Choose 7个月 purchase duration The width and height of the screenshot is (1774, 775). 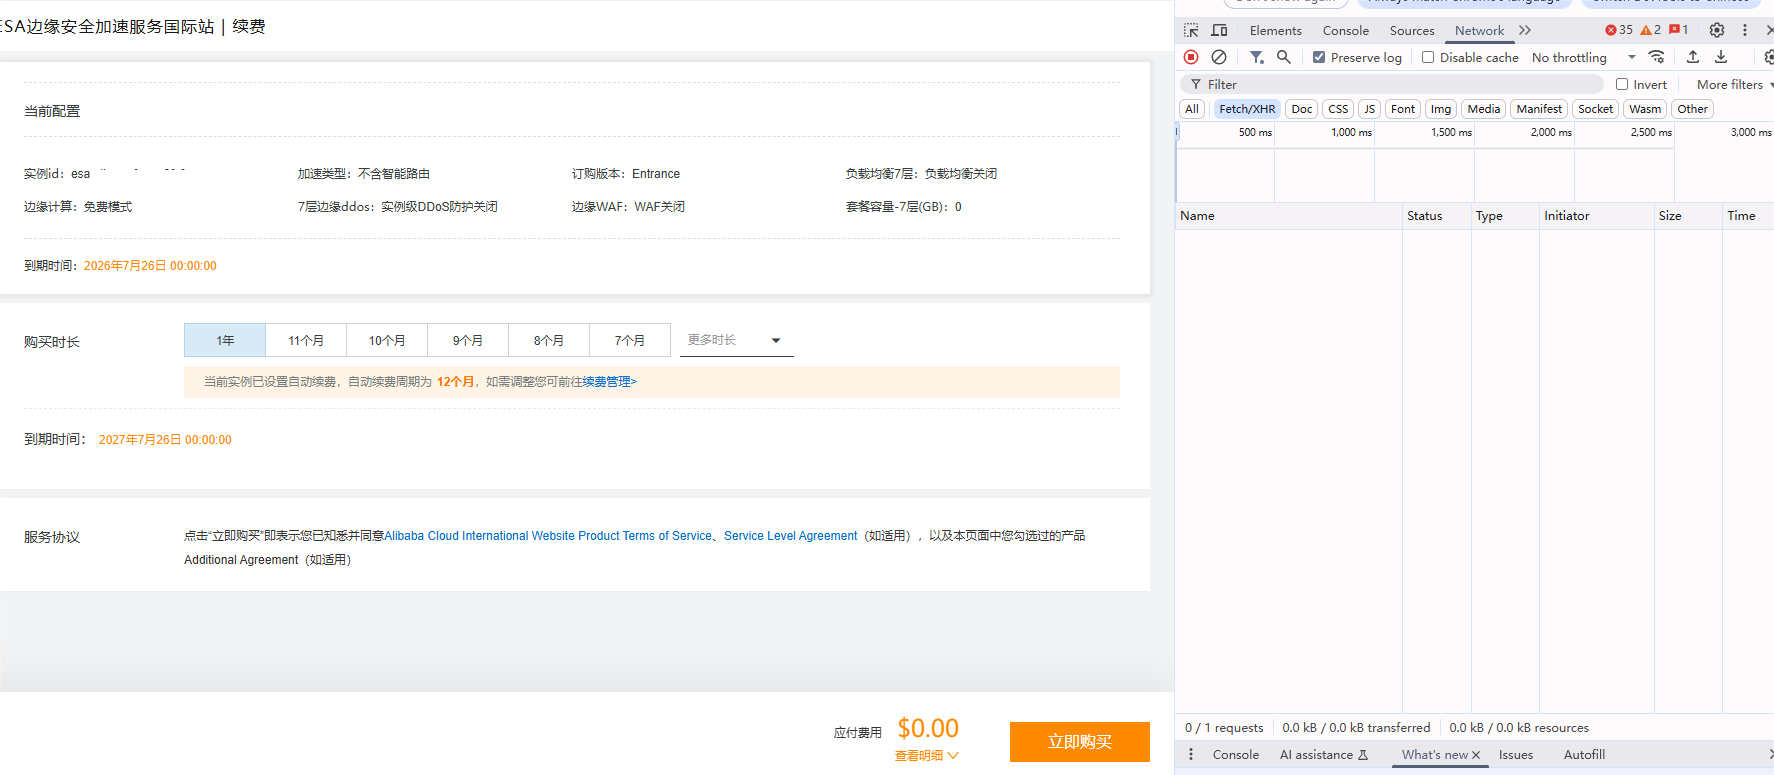point(630,340)
